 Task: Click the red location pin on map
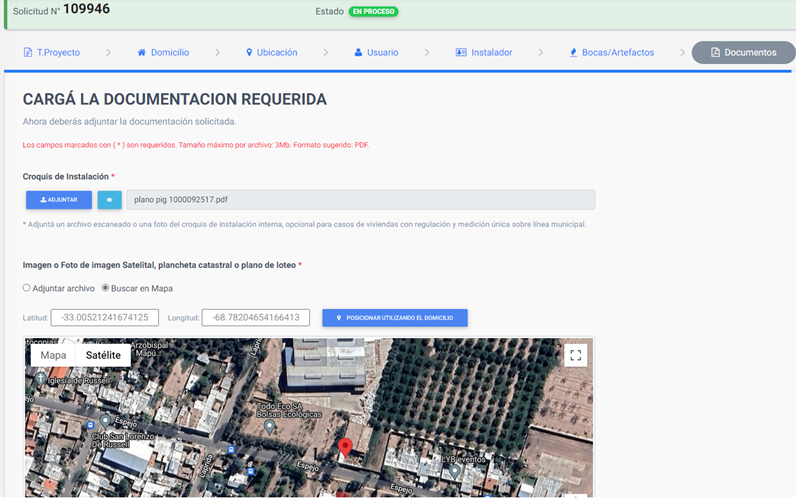click(x=345, y=448)
